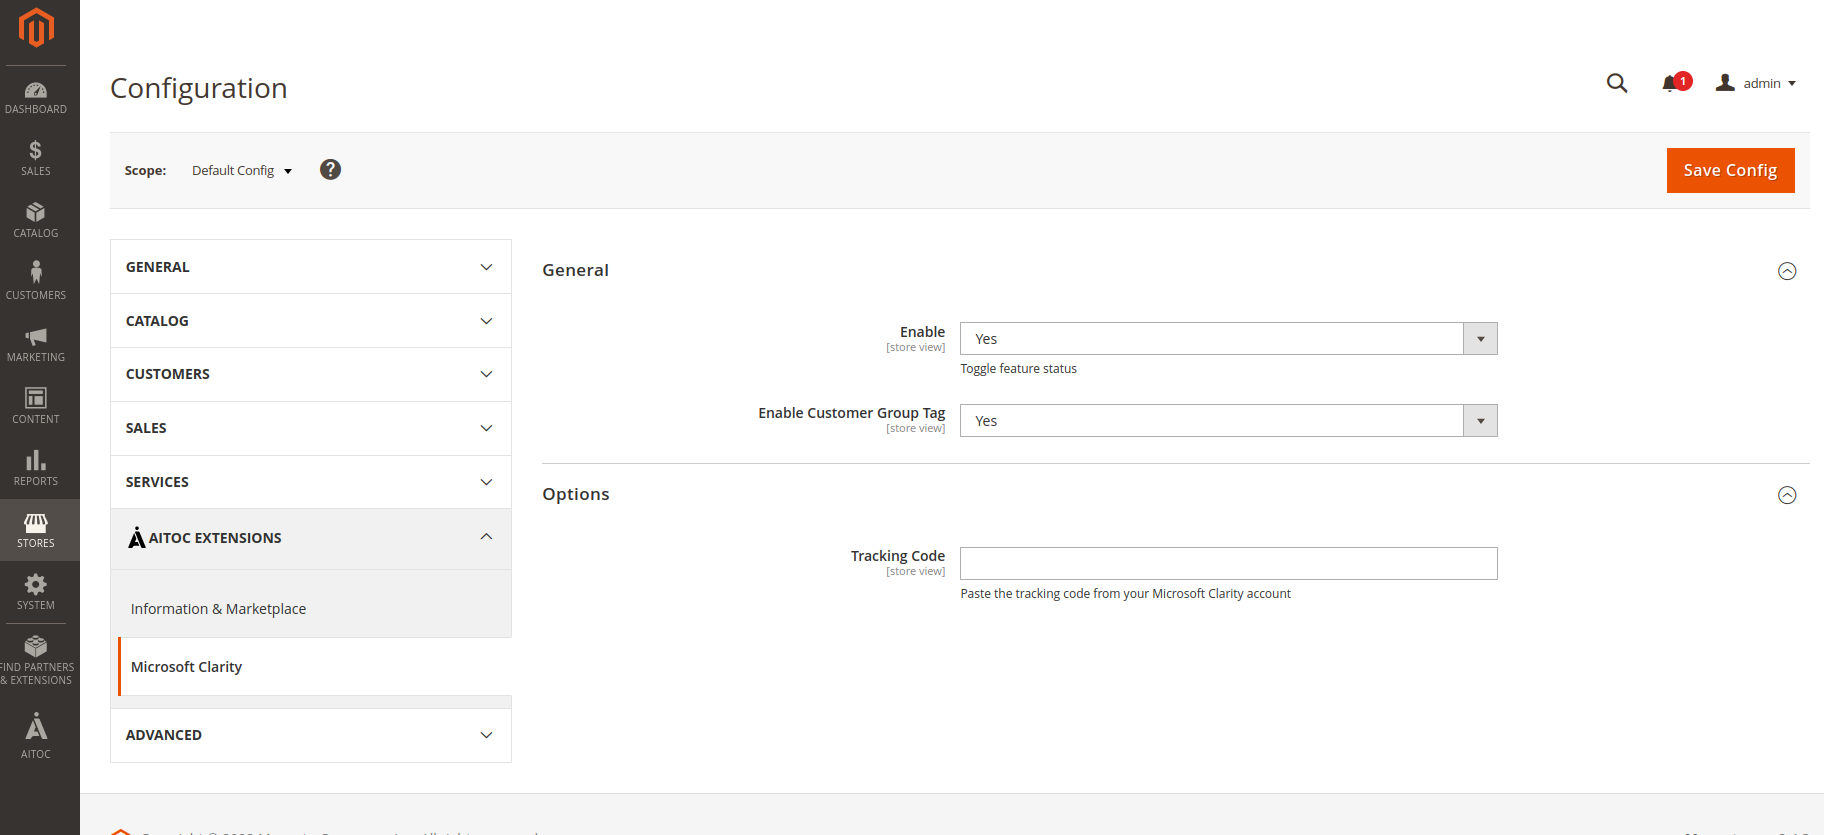Open the Enable Yes dropdown
Screen dimensions: 1824x835
(1228, 339)
